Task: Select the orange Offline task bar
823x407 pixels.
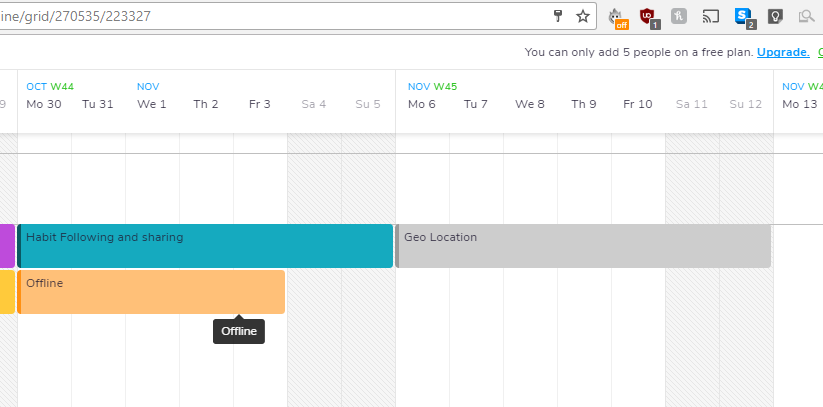Action: (x=151, y=292)
